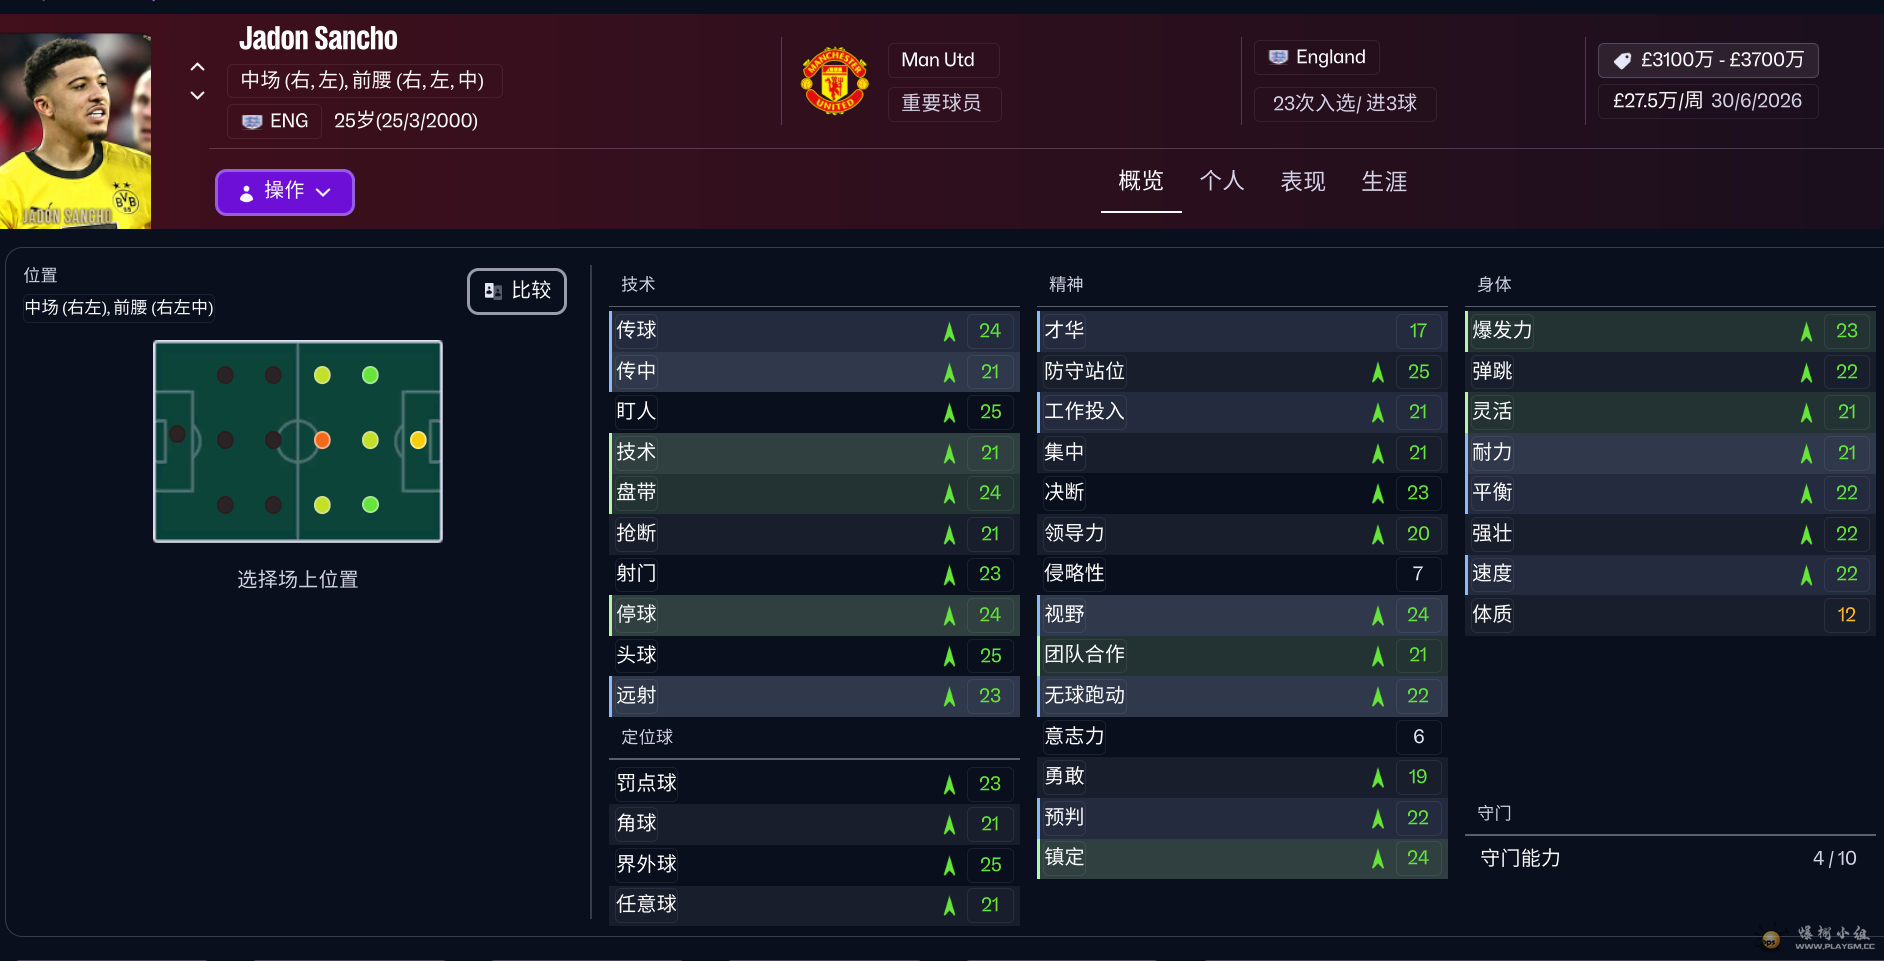Open the 操作 actions dropdown
Screen dimensions: 1884x961
[285, 192]
